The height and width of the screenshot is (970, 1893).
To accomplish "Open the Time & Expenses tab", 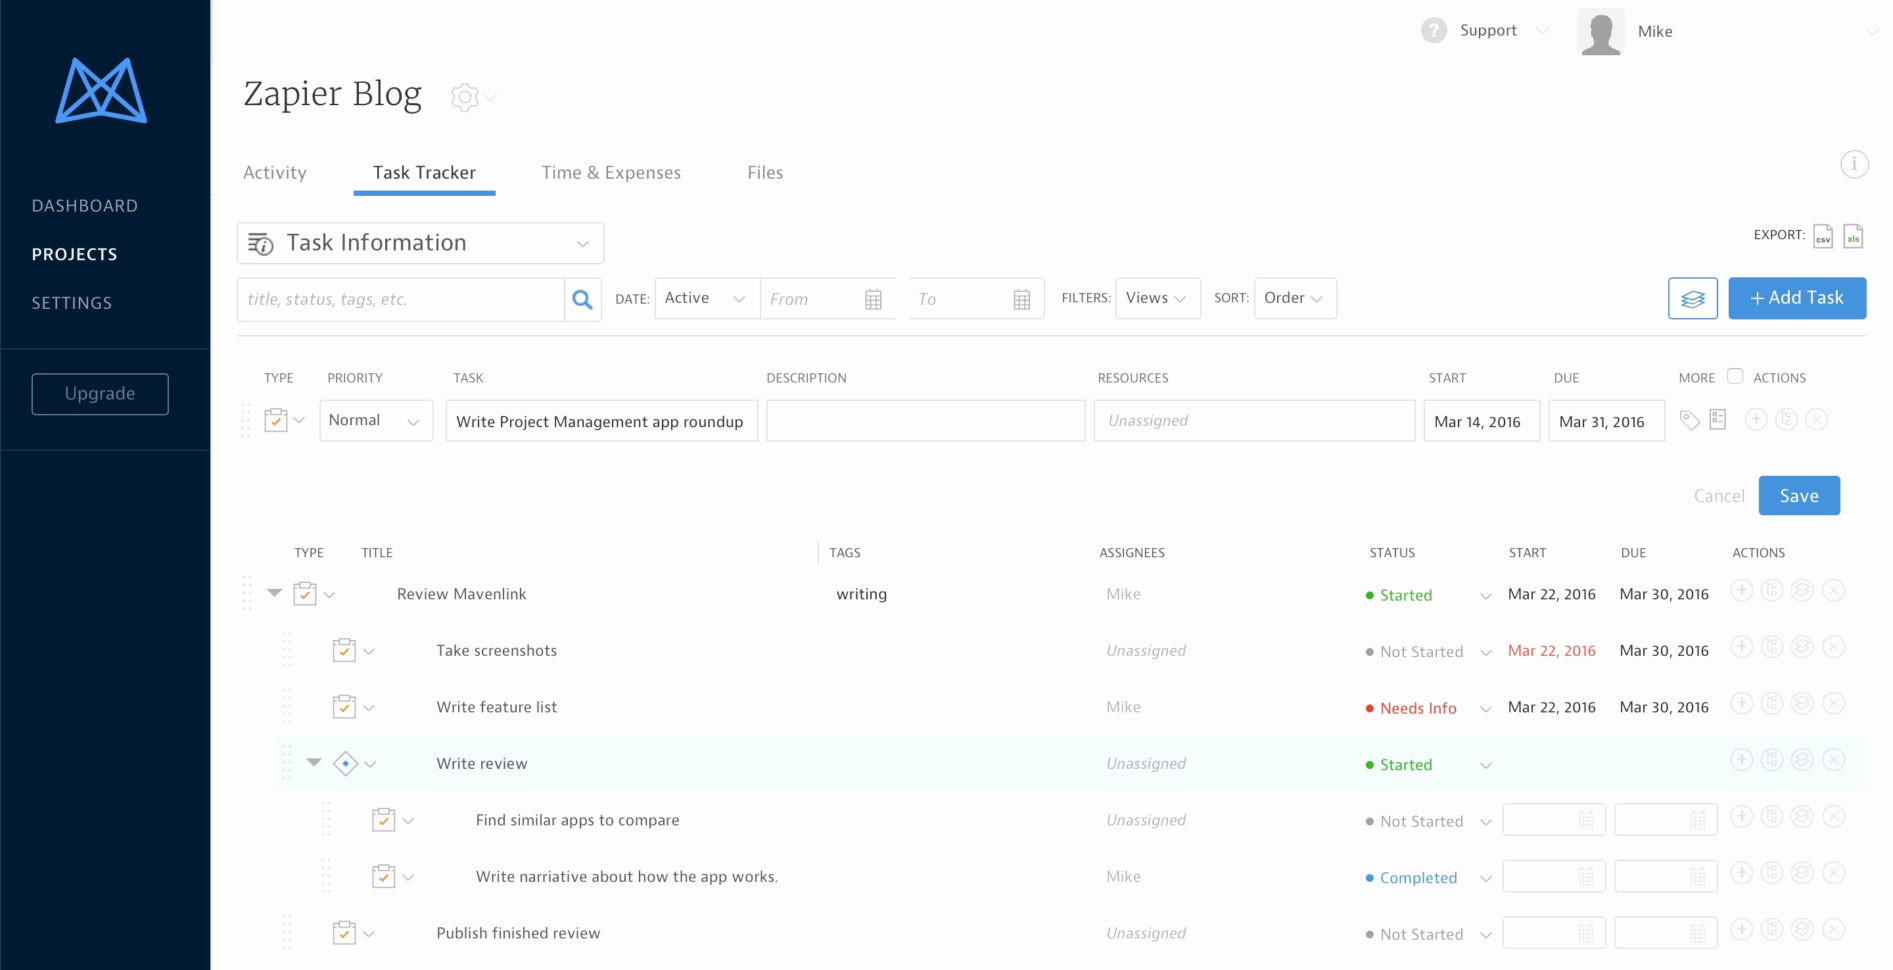I will [x=611, y=172].
